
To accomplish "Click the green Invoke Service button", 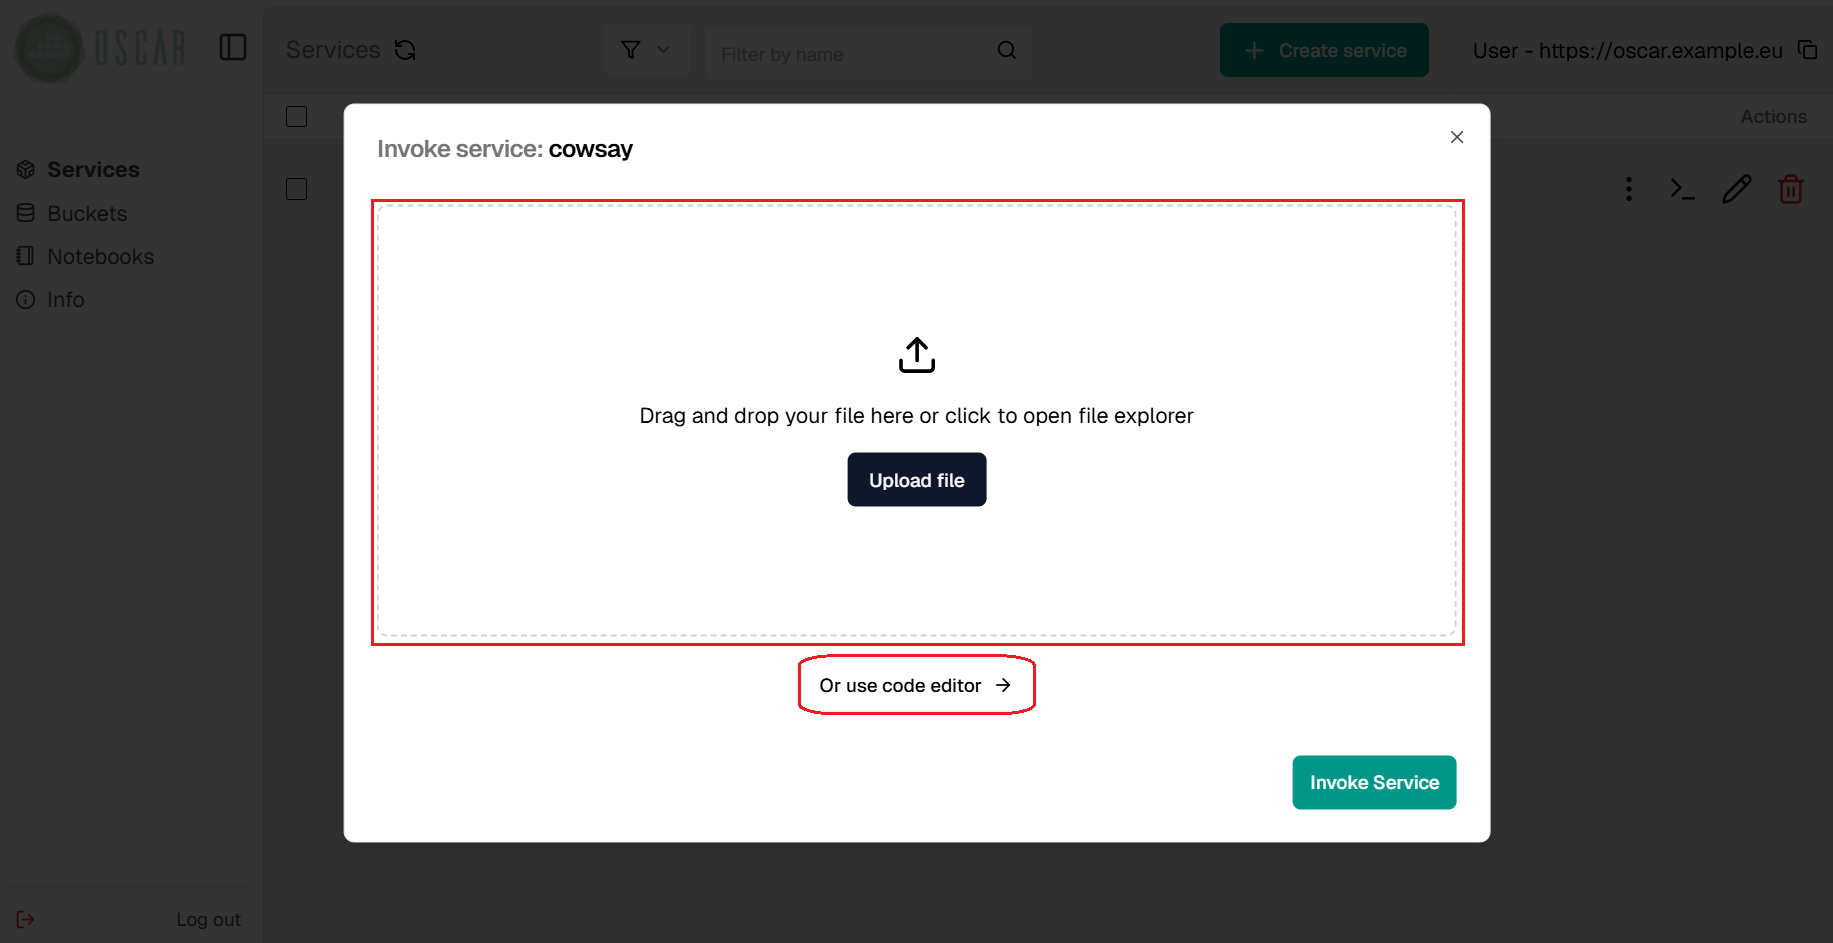I will (1373, 782).
